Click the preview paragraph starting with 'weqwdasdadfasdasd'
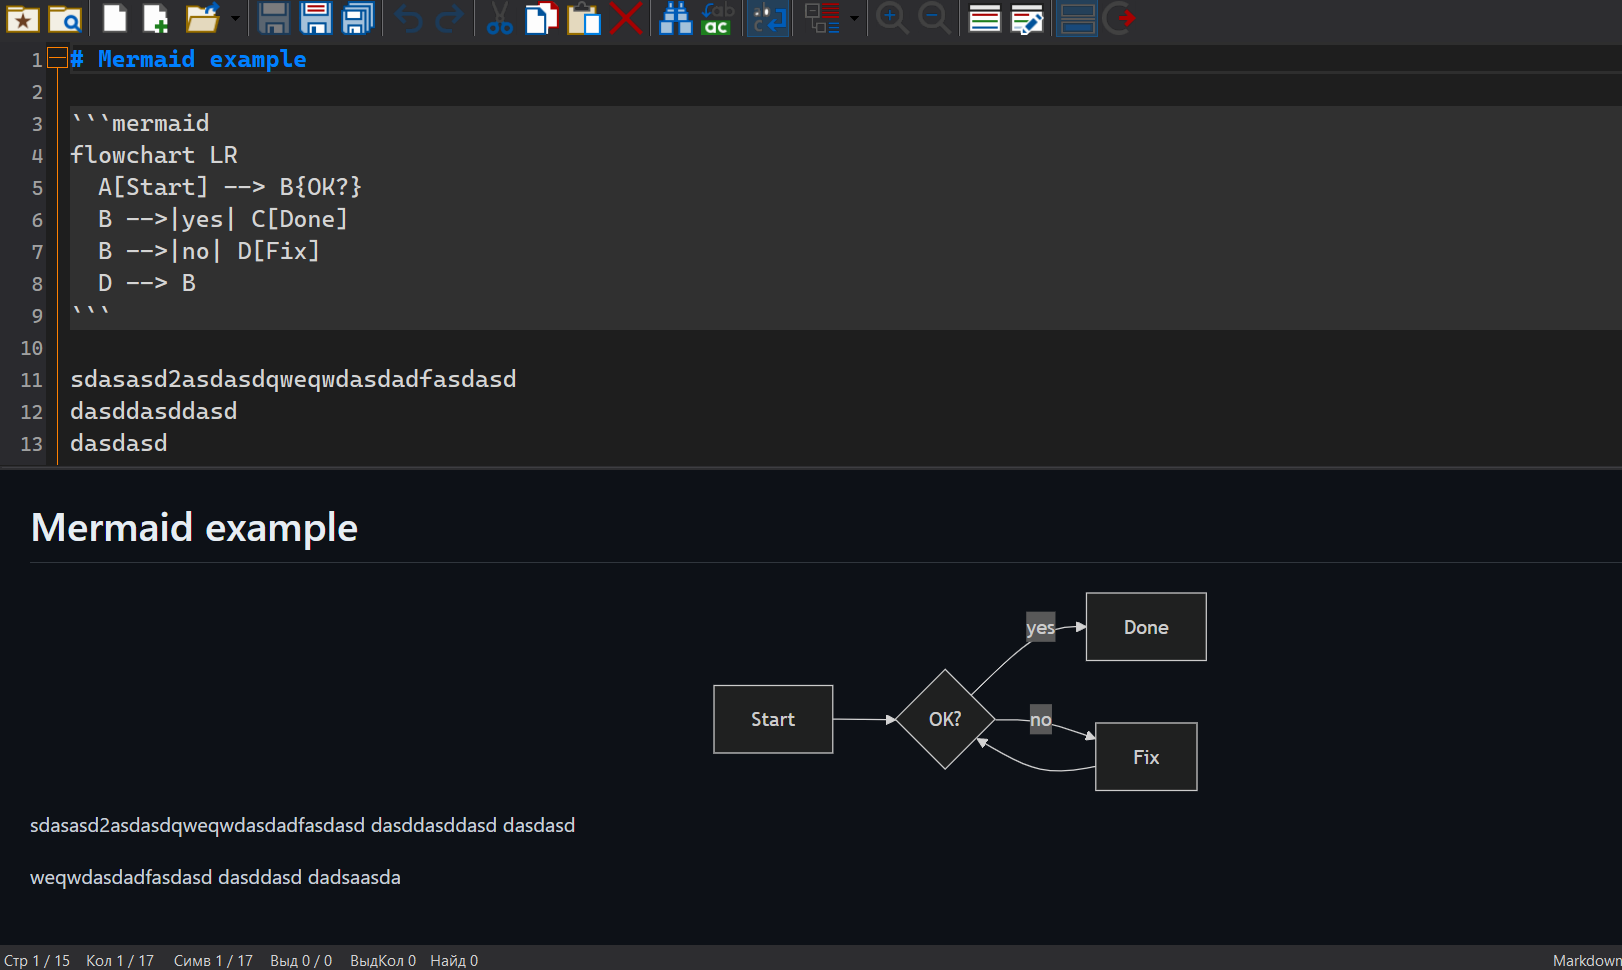Viewport: 1622px width, 970px height. pyautogui.click(x=215, y=877)
